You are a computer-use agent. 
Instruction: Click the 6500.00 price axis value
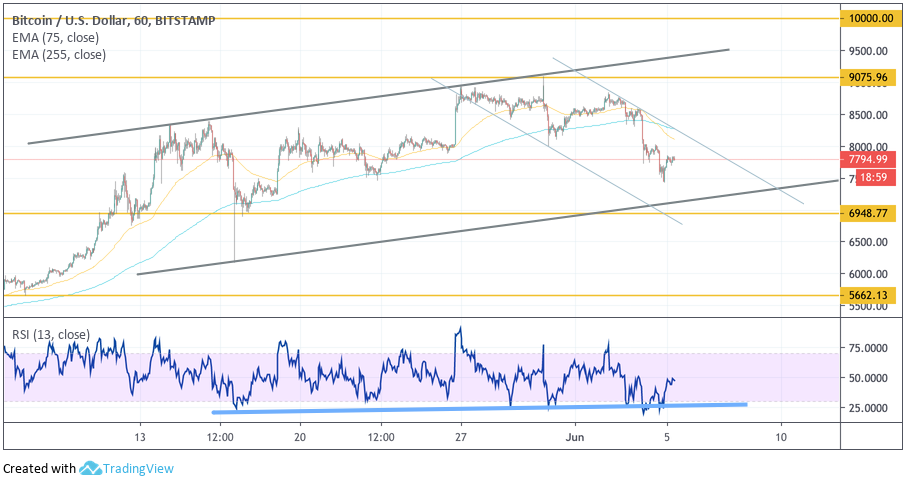pyautogui.click(x=868, y=242)
